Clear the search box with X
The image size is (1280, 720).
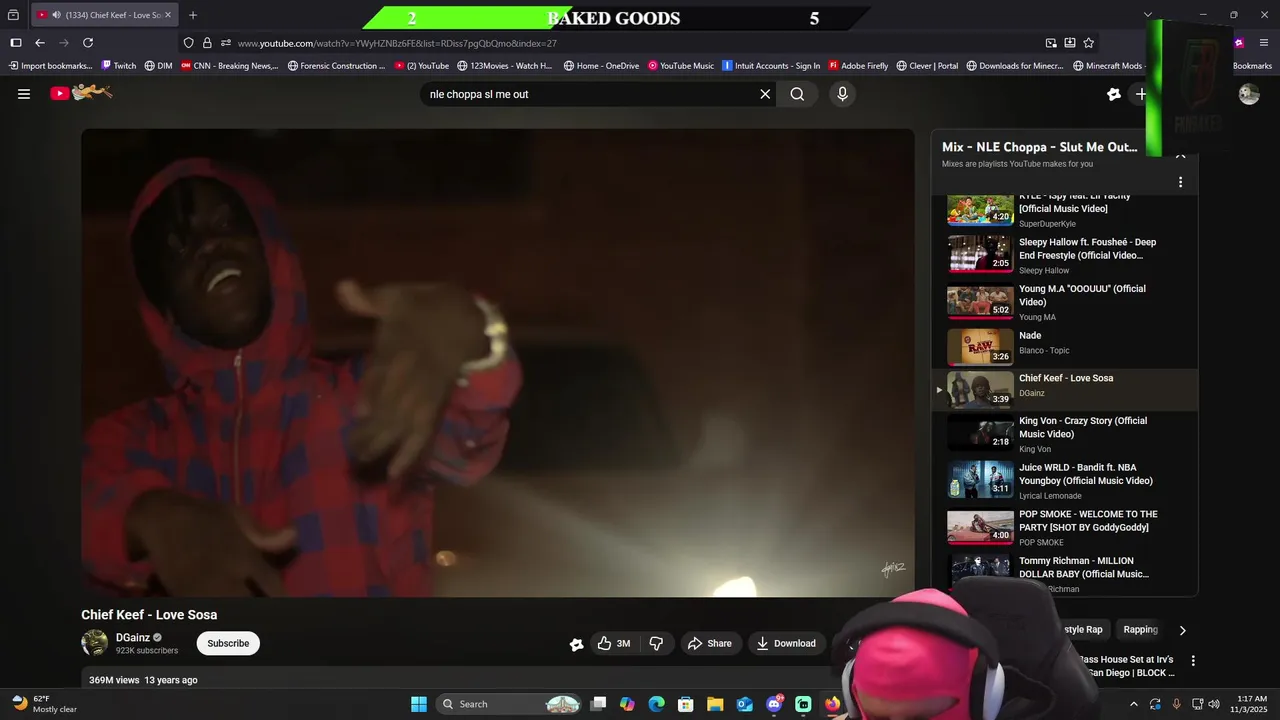point(765,94)
